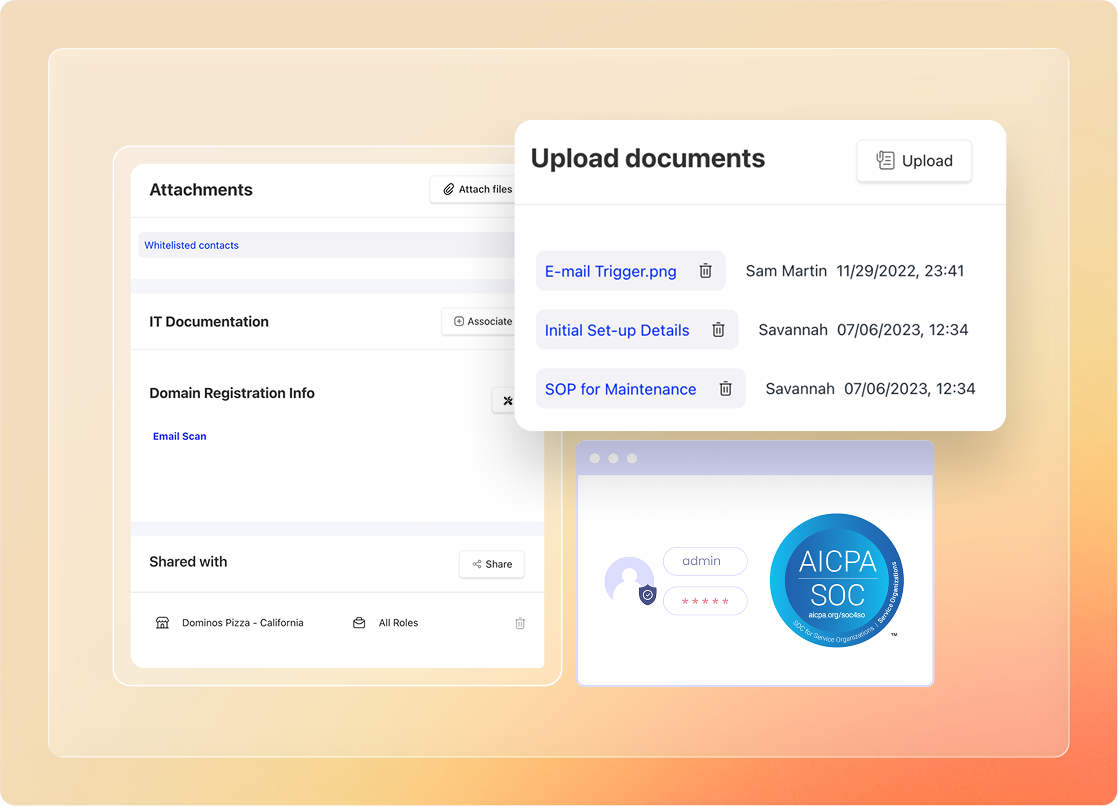
Task: Open the Whitelisted contacts attachment
Action: [191, 245]
